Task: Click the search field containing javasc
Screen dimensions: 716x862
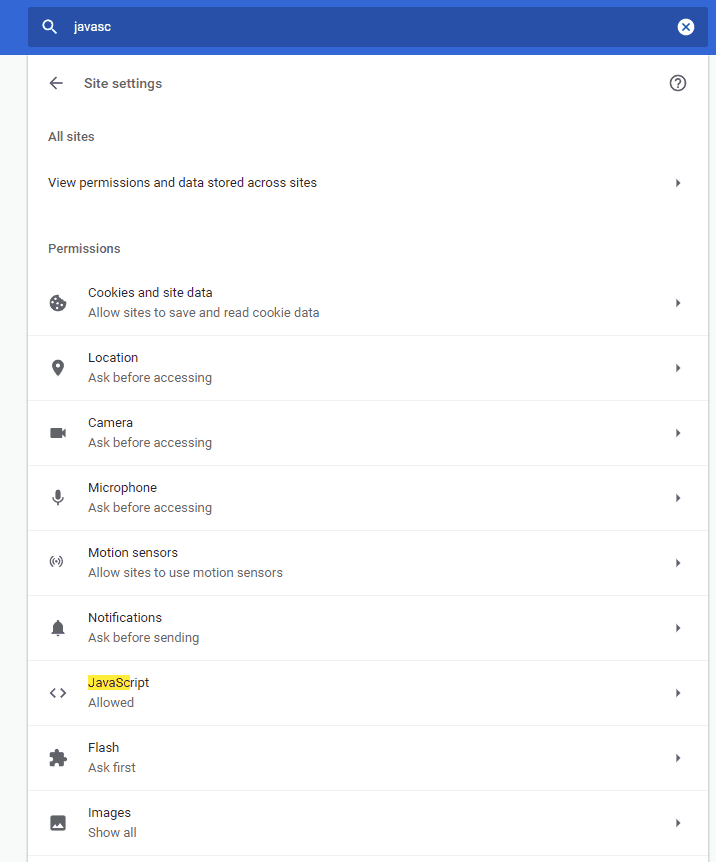Action: (x=360, y=27)
